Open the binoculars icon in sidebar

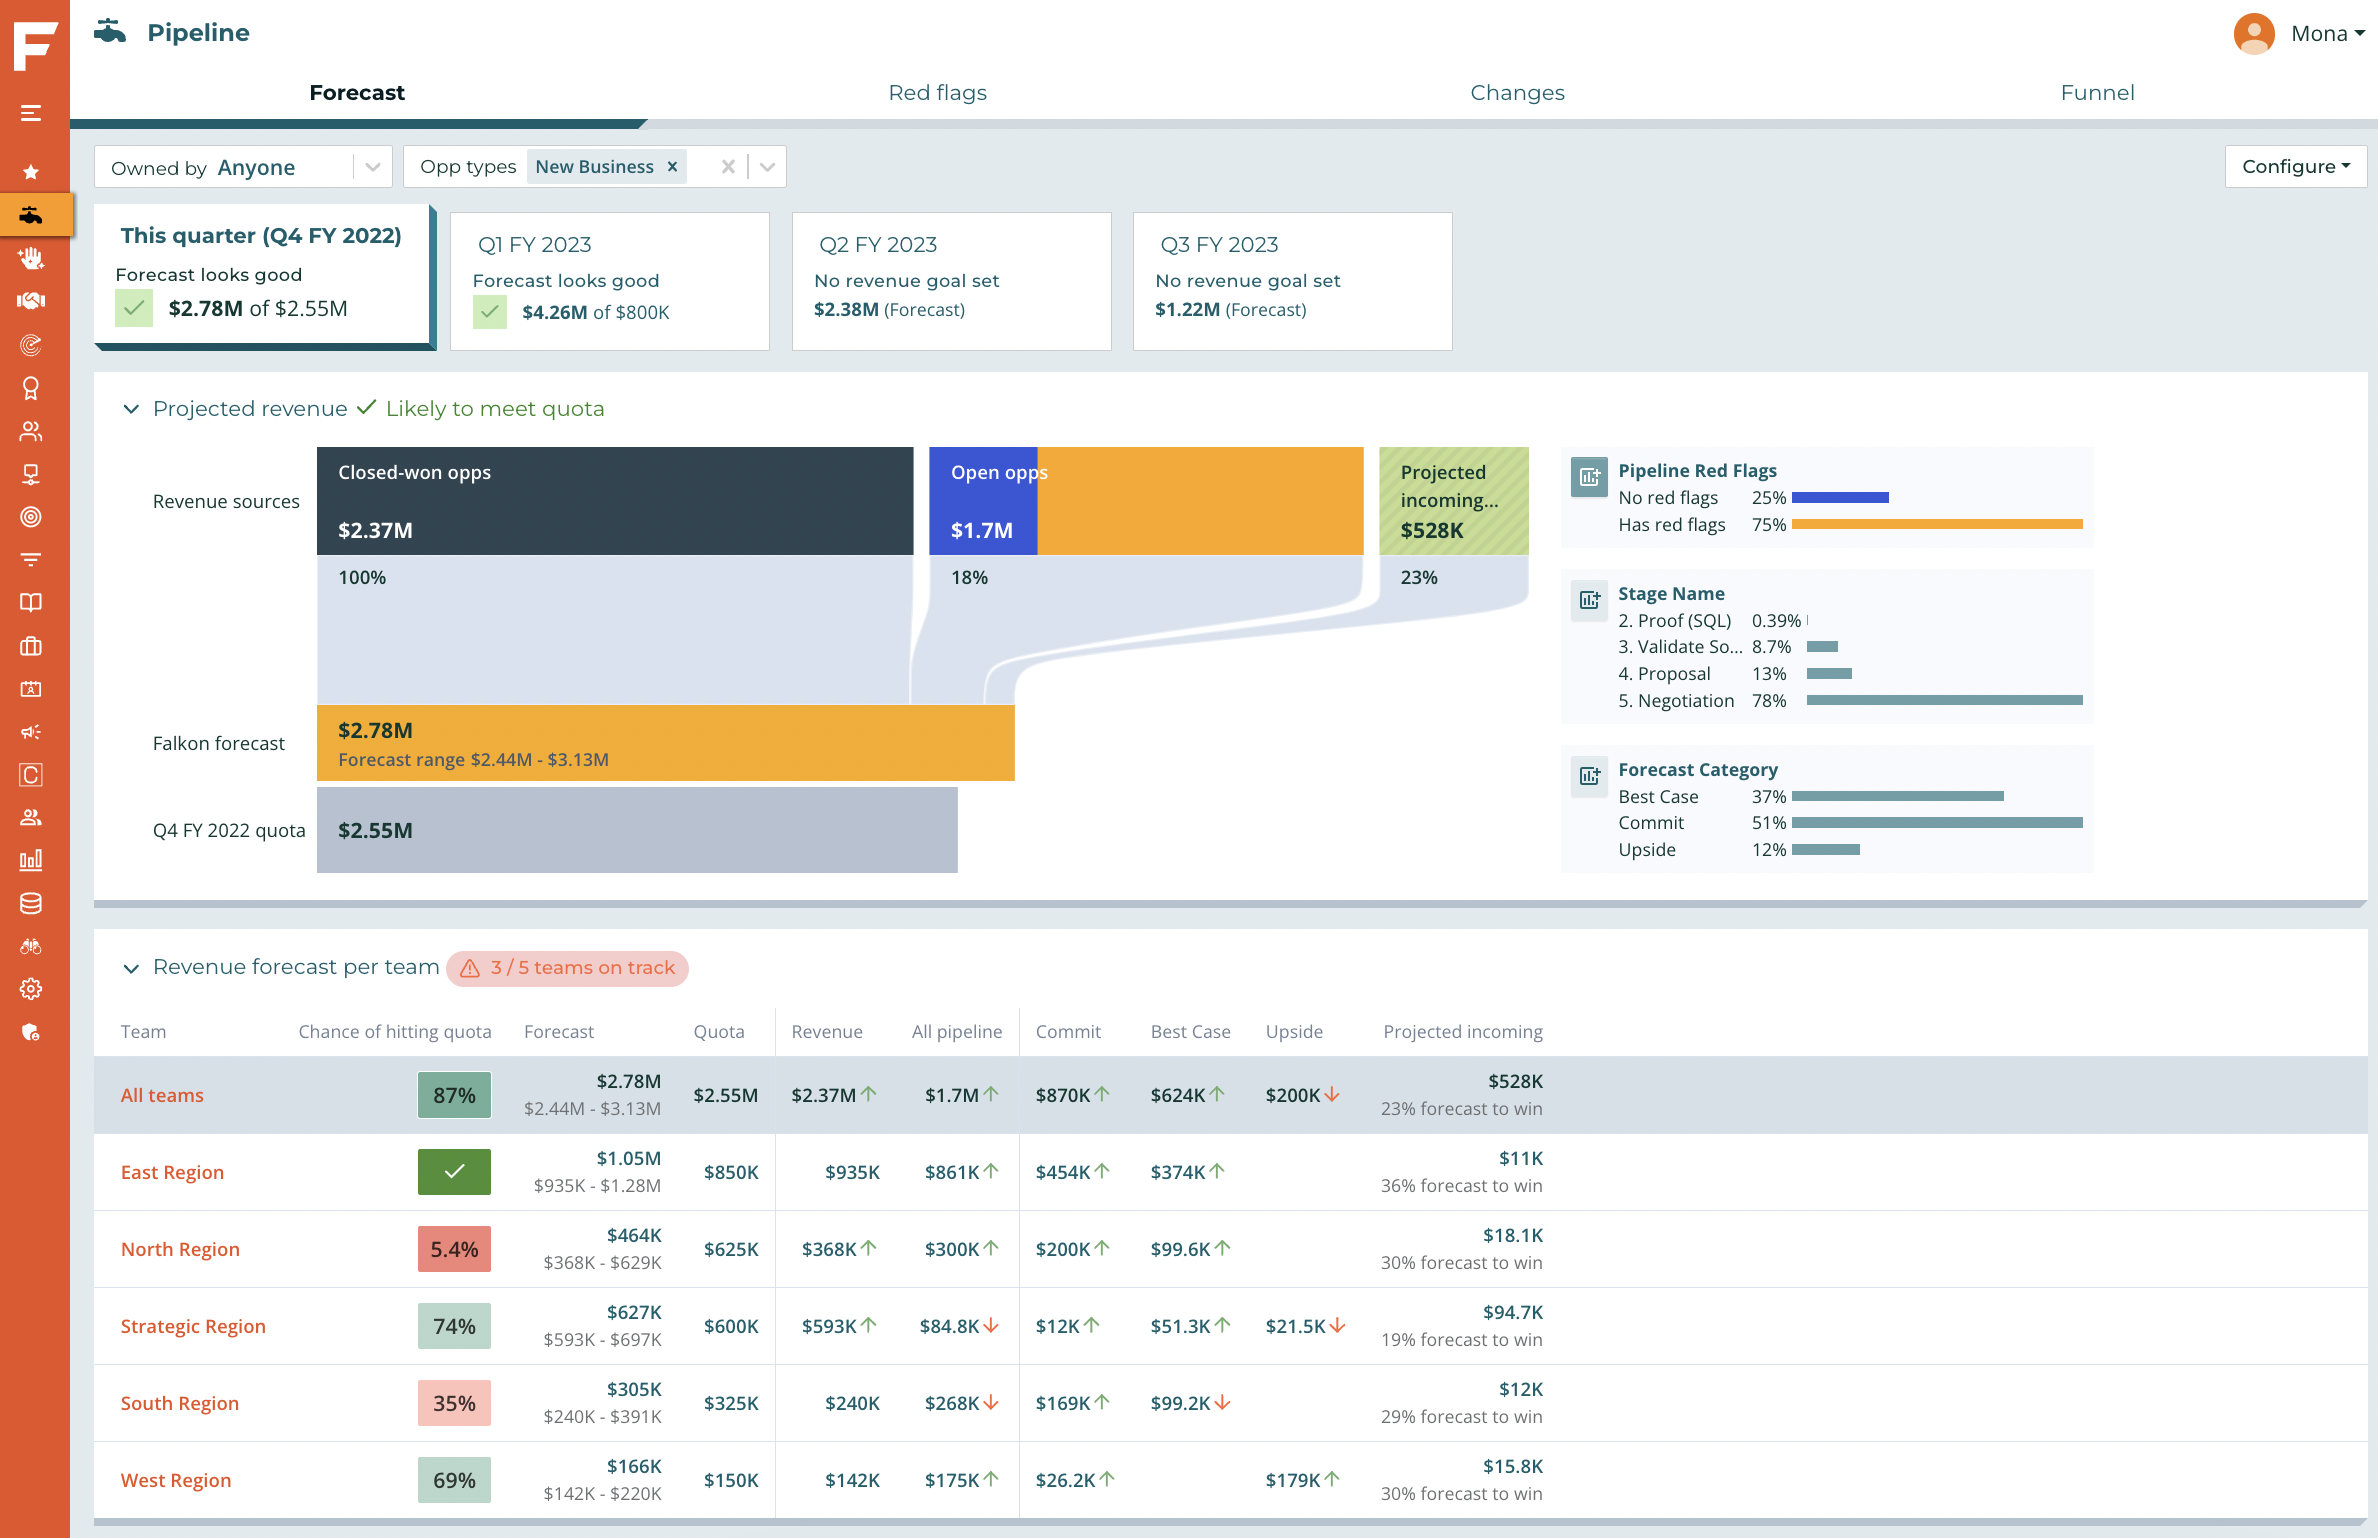[31, 946]
